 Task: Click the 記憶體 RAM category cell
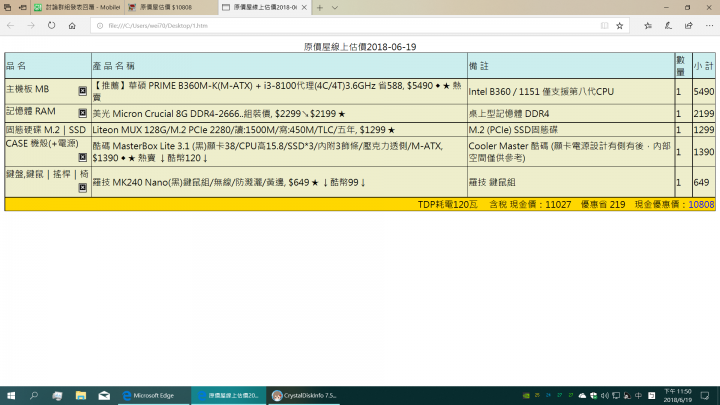(48, 113)
